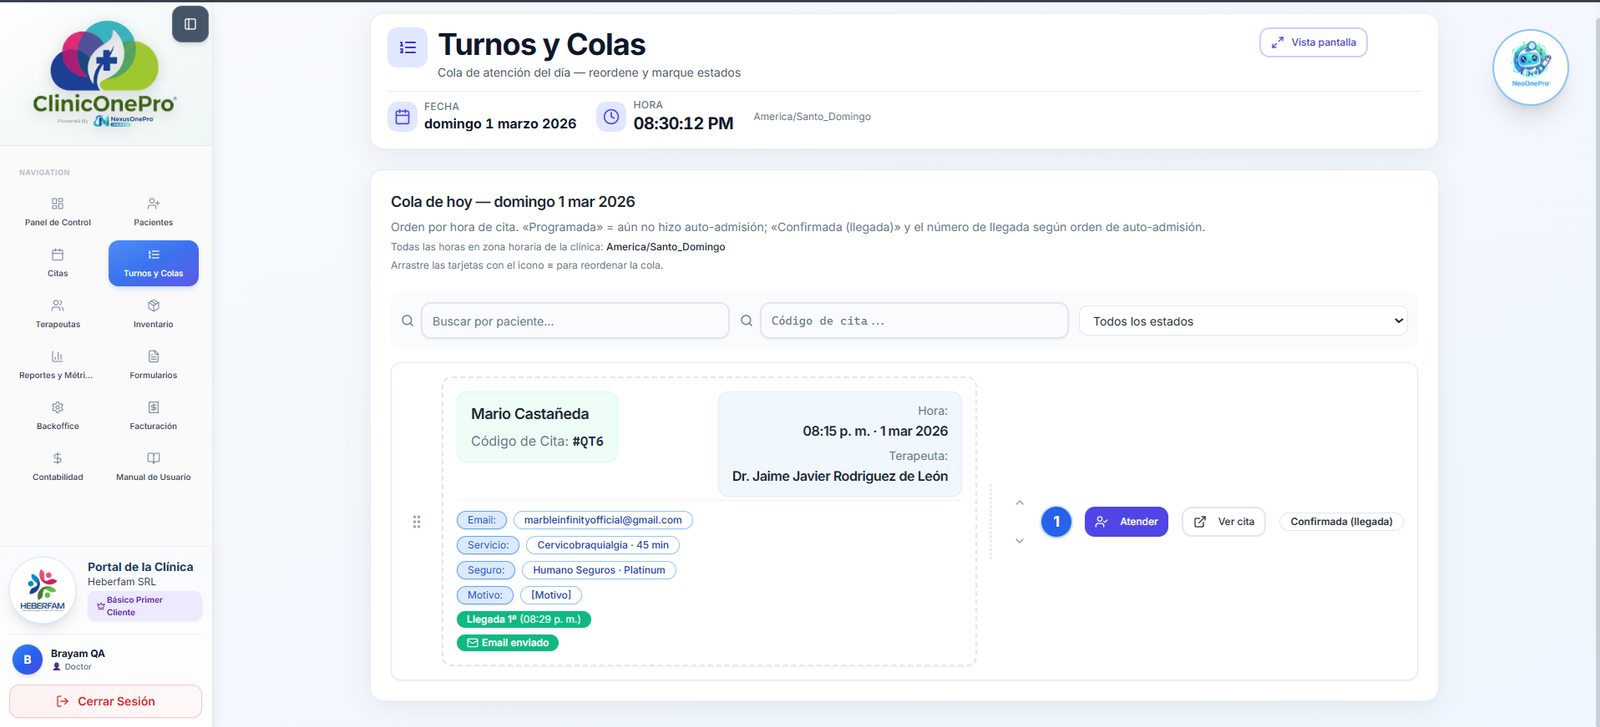1600x727 pixels.
Task: Open Citas in the navigation
Action: tap(58, 263)
